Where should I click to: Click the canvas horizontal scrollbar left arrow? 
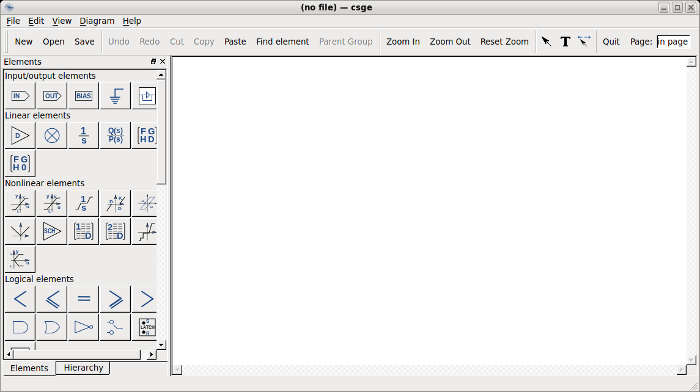(177, 370)
